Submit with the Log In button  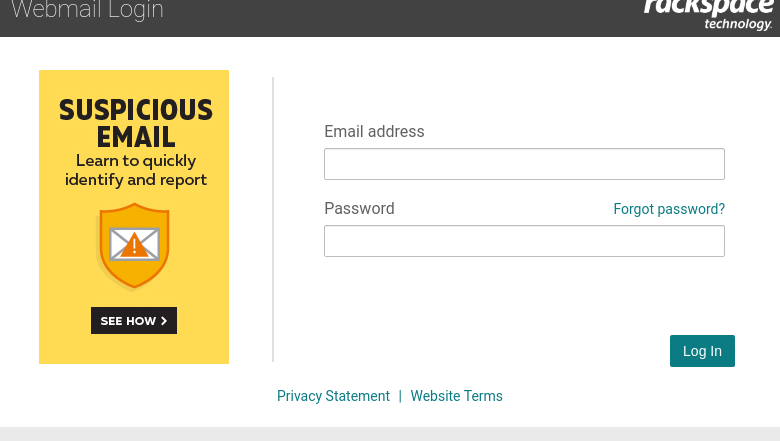pyautogui.click(x=702, y=351)
